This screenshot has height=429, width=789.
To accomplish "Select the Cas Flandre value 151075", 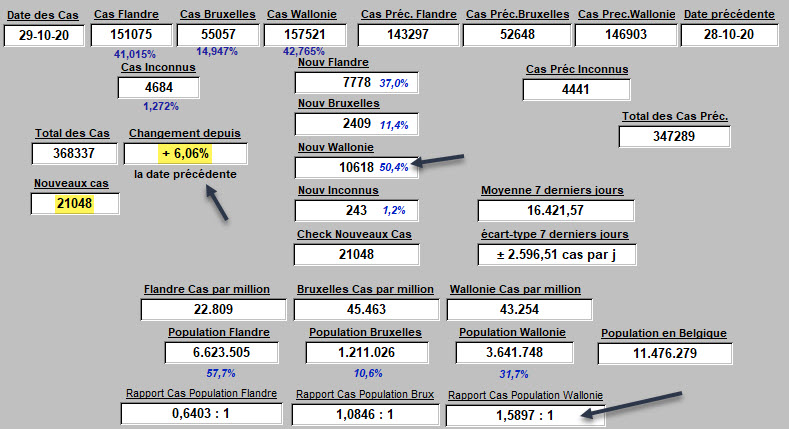I will (131, 35).
